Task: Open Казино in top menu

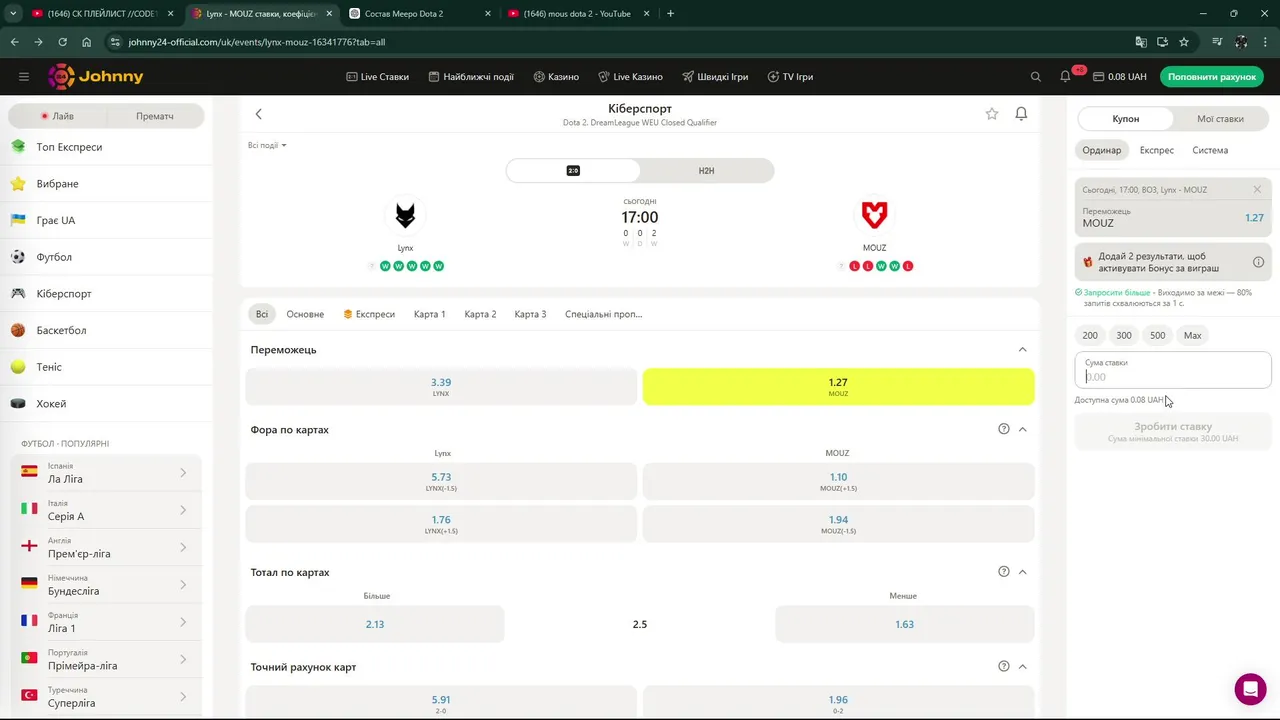Action: click(556, 77)
